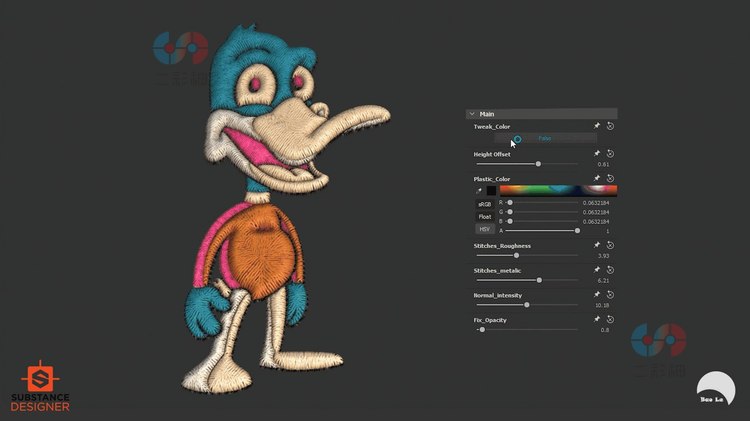750x421 pixels.
Task: Click the B channel value 0.0632184
Action: 596,222
